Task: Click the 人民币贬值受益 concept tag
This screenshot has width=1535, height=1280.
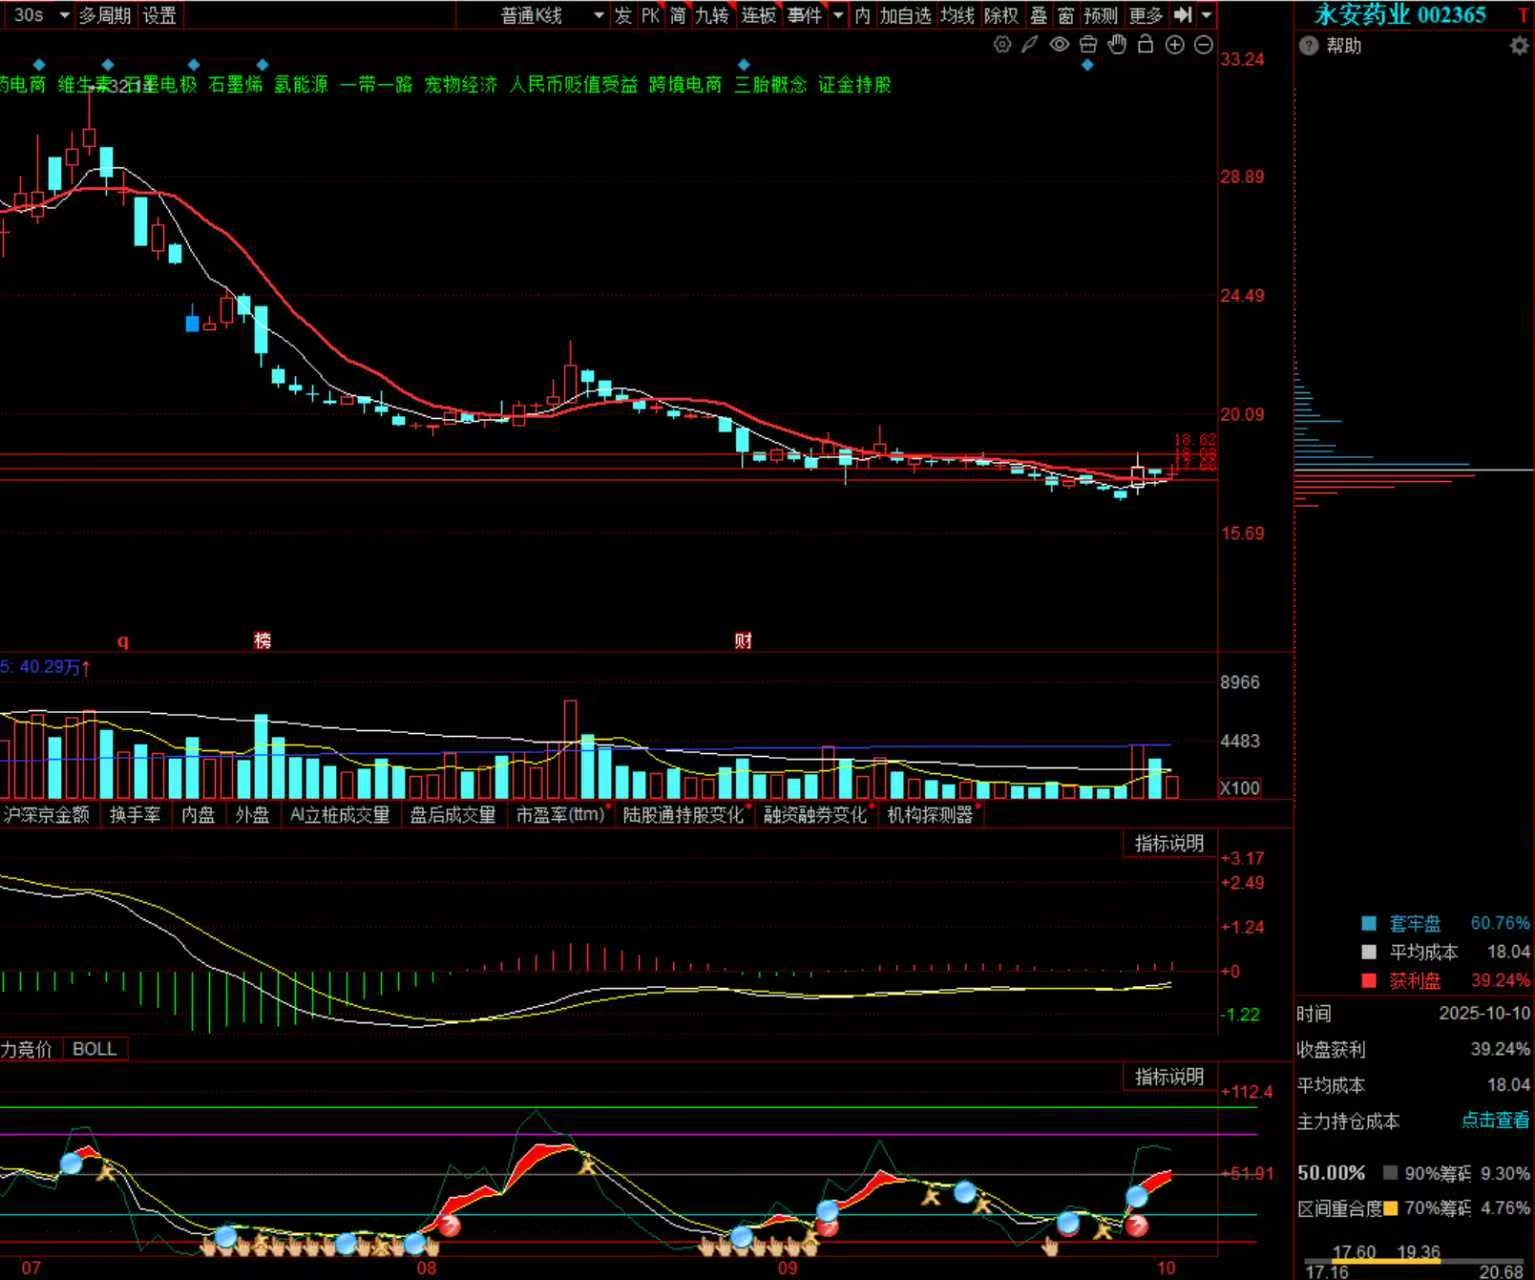Action: pyautogui.click(x=573, y=85)
